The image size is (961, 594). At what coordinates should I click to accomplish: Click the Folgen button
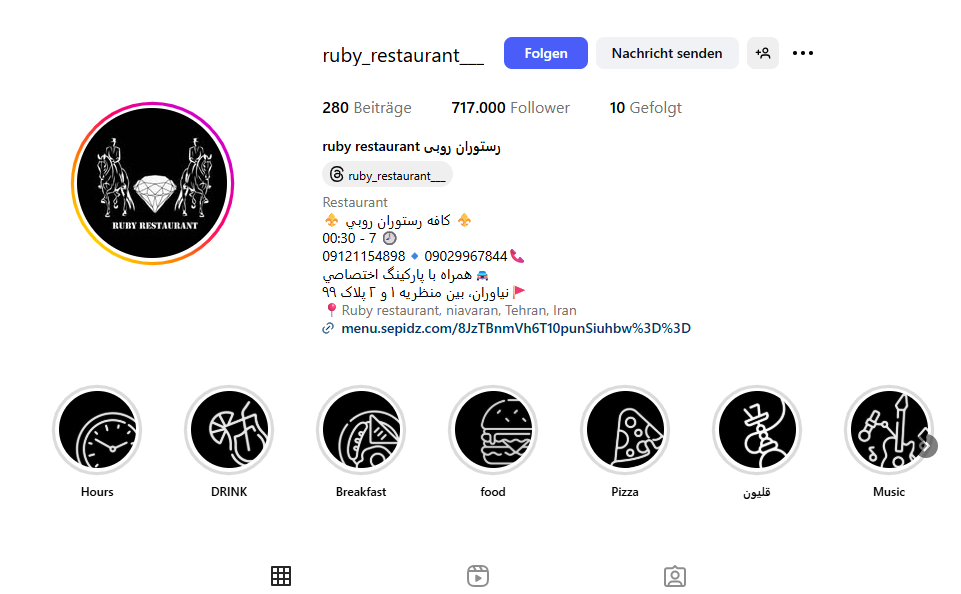pos(545,53)
